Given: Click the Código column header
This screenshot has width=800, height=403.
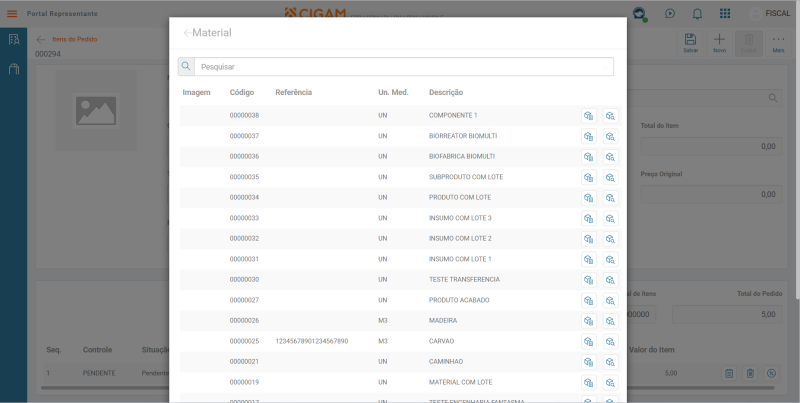Looking at the screenshot, I should click(x=242, y=92).
